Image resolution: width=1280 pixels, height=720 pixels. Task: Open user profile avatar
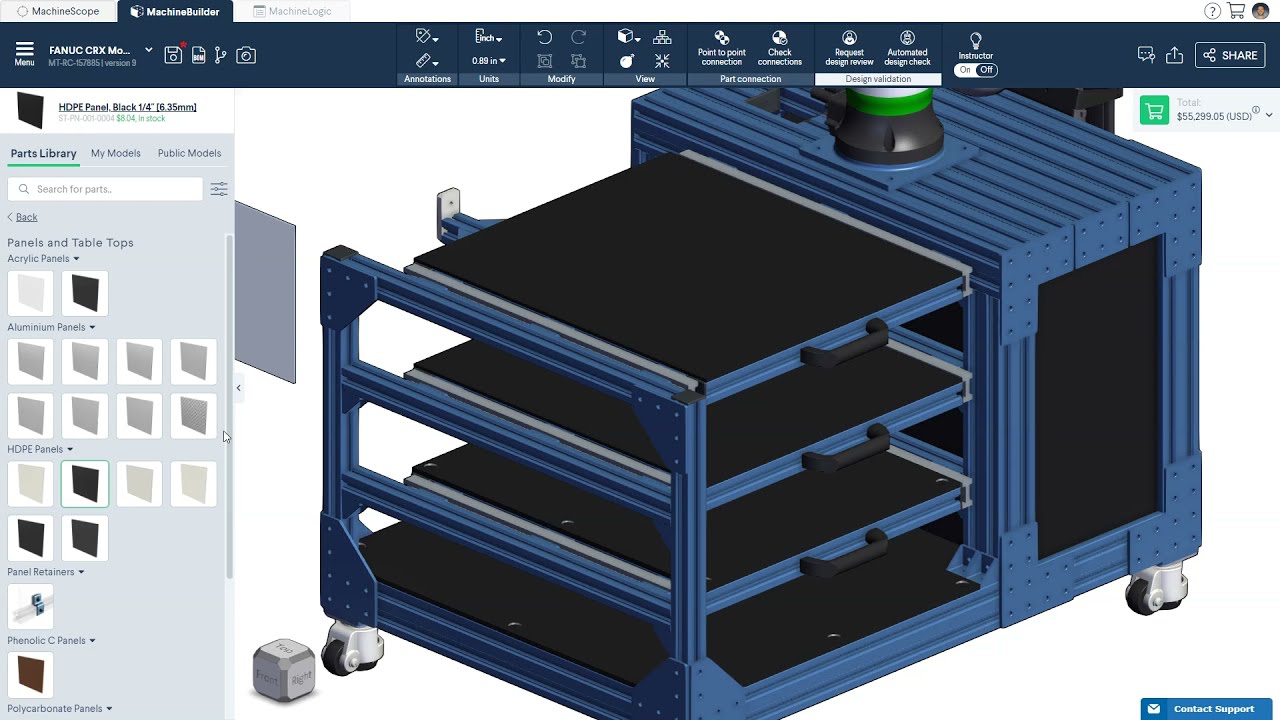pos(1260,11)
